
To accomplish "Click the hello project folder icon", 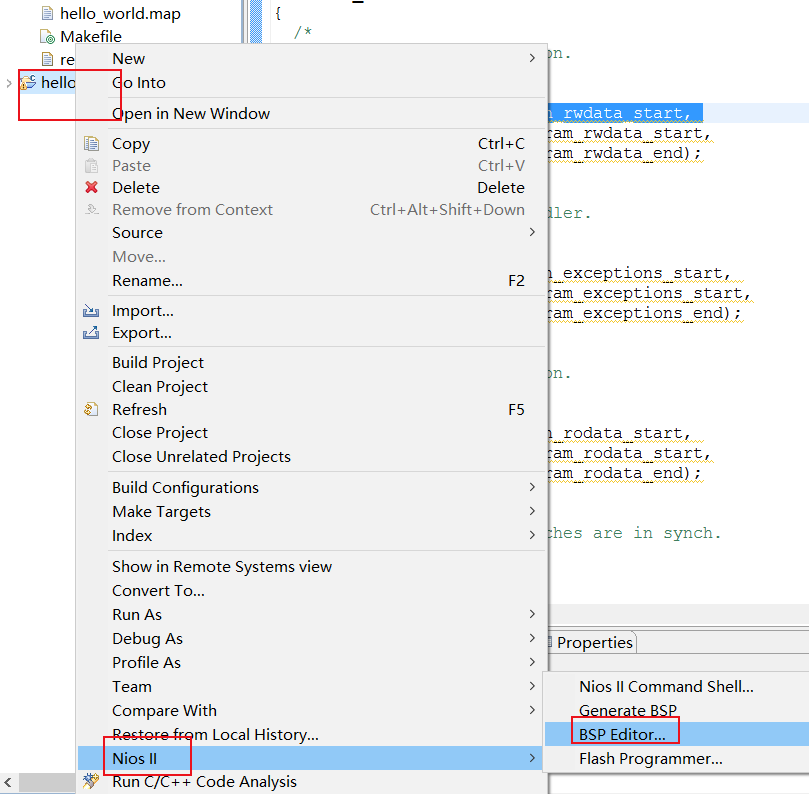I will (28, 82).
